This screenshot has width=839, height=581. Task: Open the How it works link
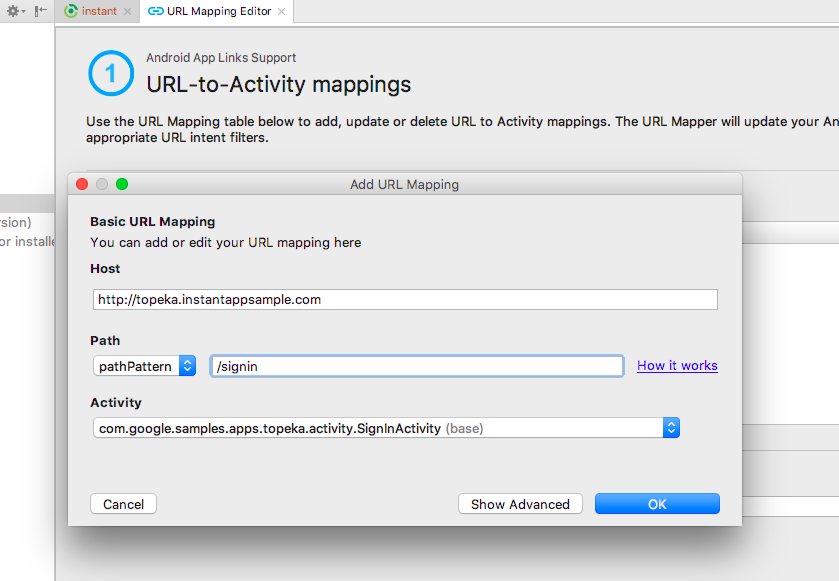pos(677,366)
